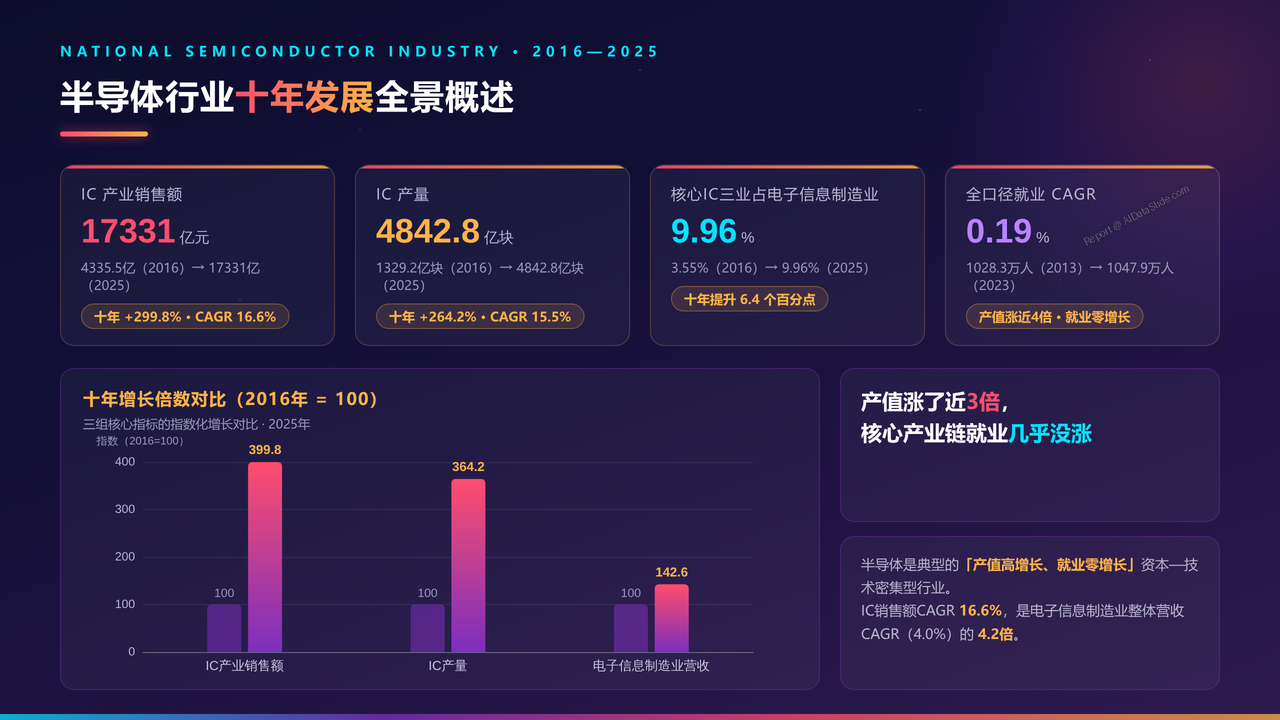
Task: Click the IC 产业销售额 card label
Action: [132, 195]
